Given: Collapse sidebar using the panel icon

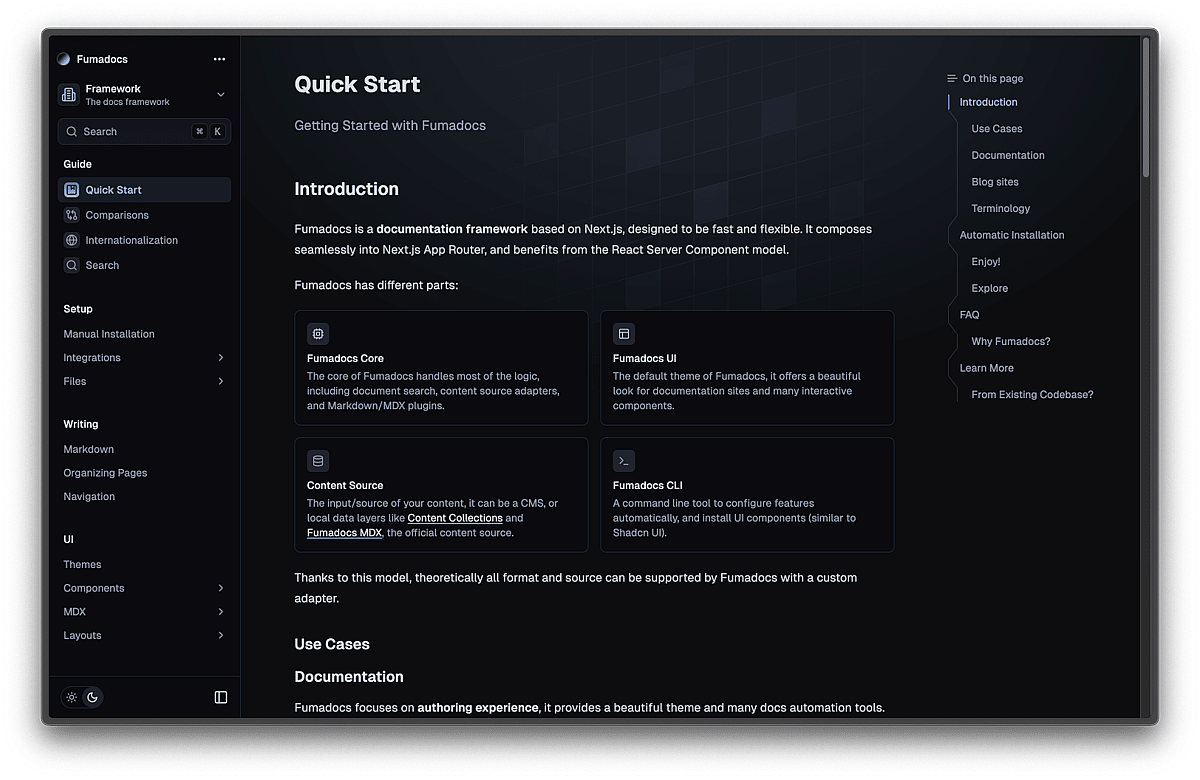Looking at the screenshot, I should 221,697.
